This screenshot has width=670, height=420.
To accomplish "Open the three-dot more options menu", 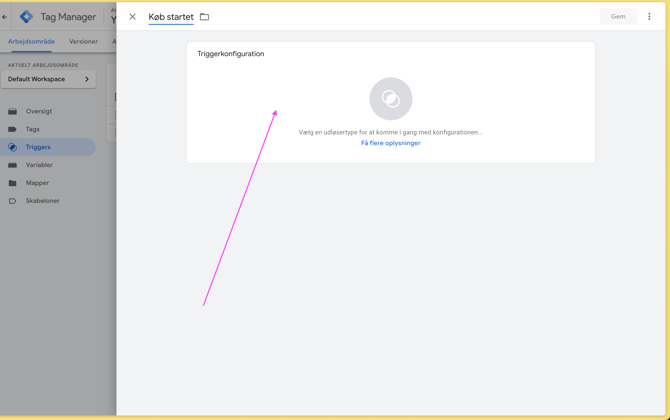I will pyautogui.click(x=649, y=17).
